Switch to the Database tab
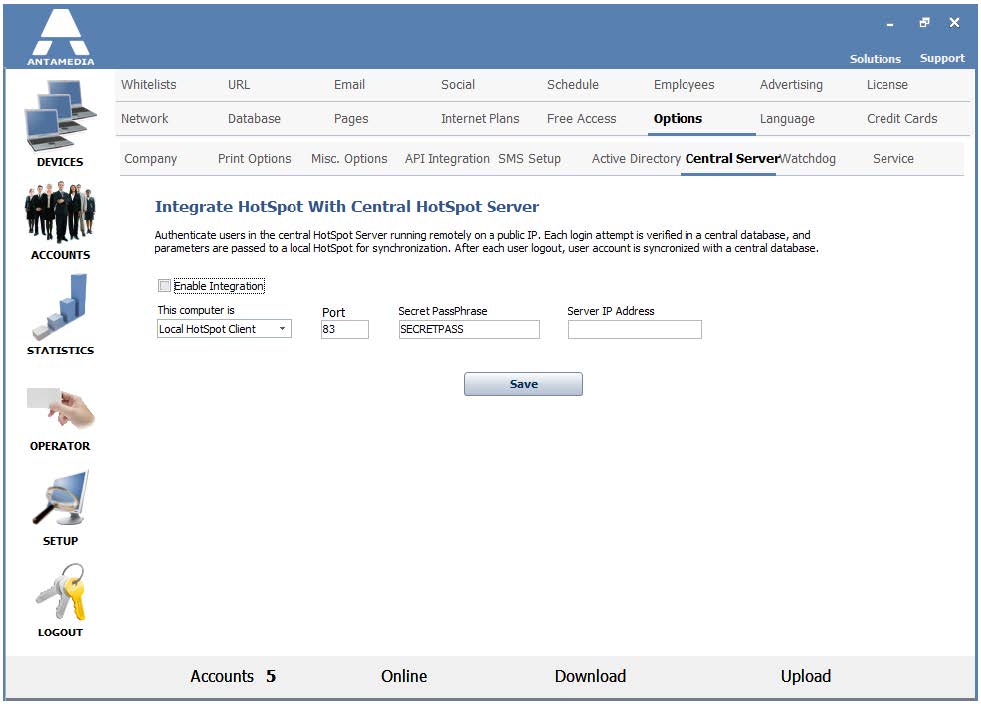 click(254, 118)
